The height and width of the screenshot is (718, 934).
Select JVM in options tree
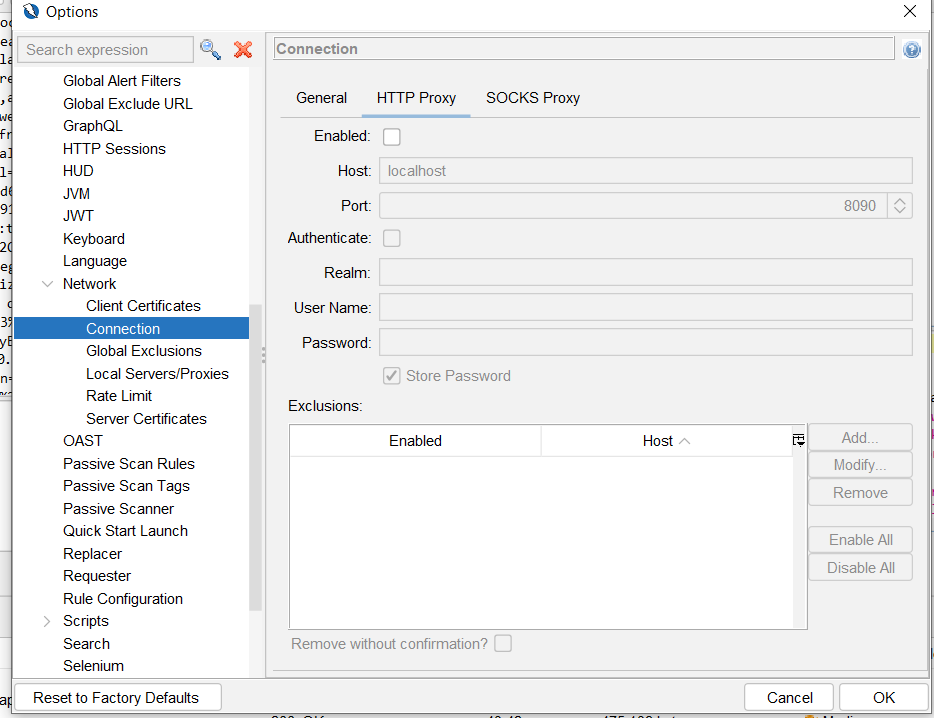(76, 194)
